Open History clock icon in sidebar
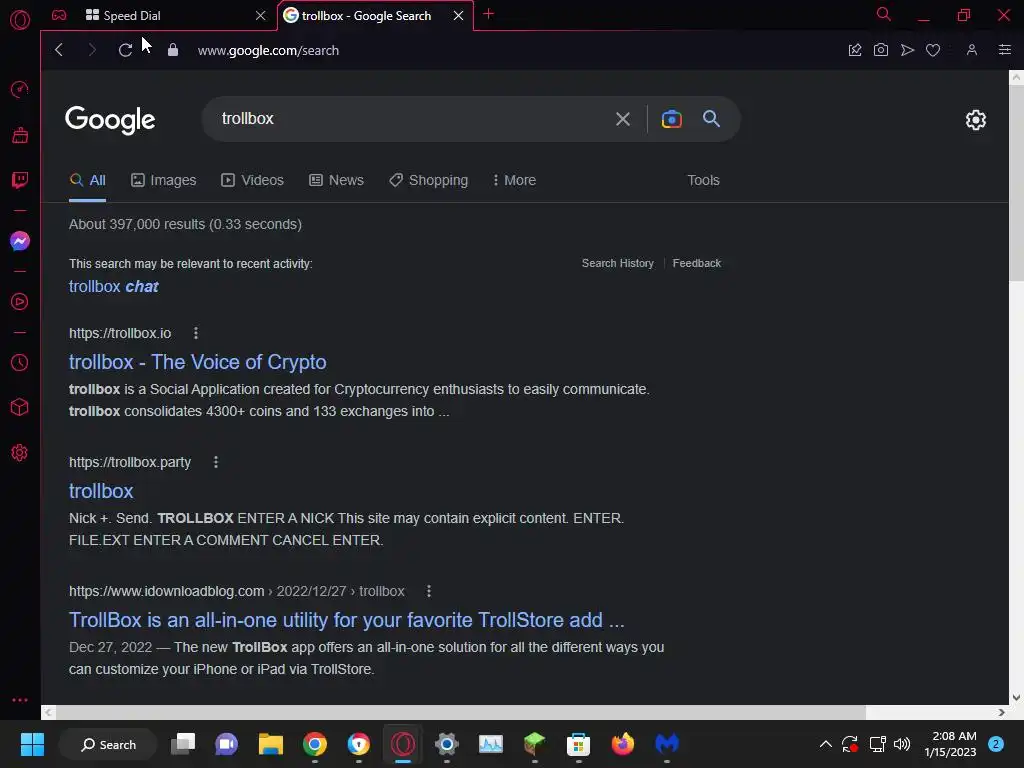This screenshot has height=768, width=1024. coord(20,362)
